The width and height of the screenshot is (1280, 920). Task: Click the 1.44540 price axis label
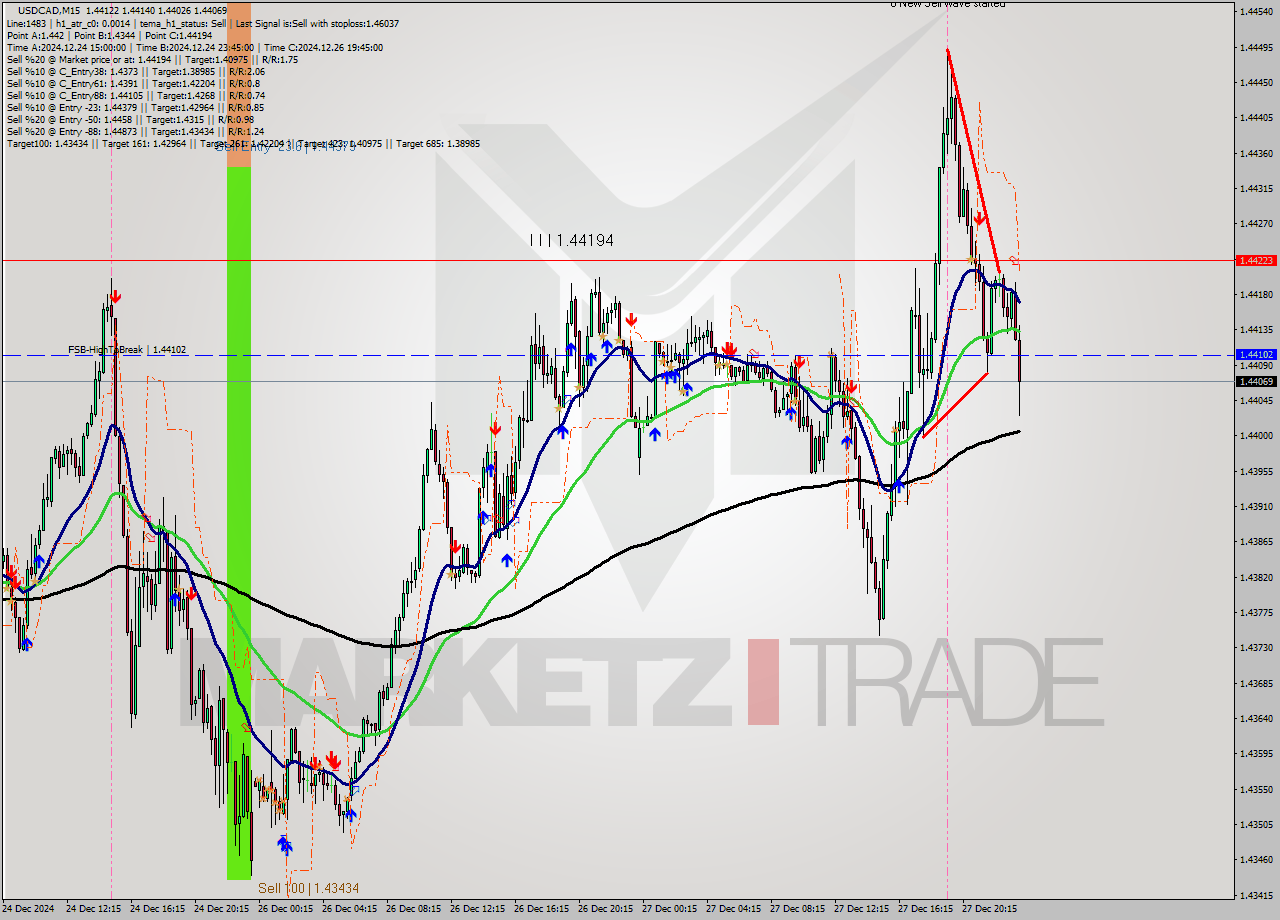pyautogui.click(x=1255, y=11)
